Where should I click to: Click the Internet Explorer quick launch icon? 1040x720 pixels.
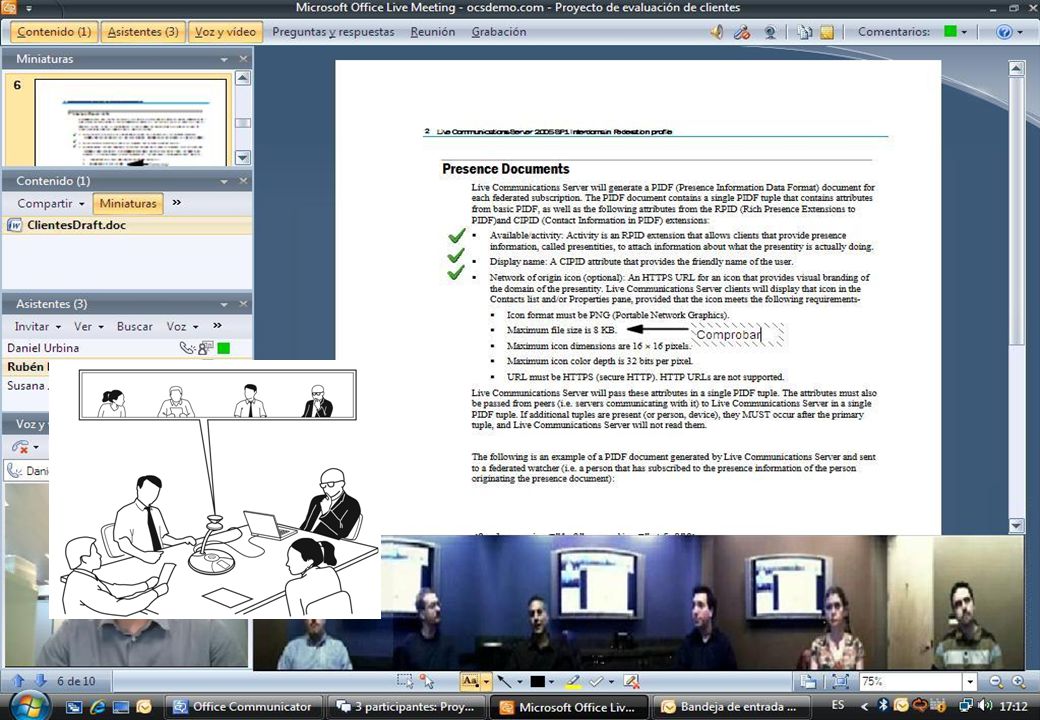pyautogui.click(x=97, y=707)
